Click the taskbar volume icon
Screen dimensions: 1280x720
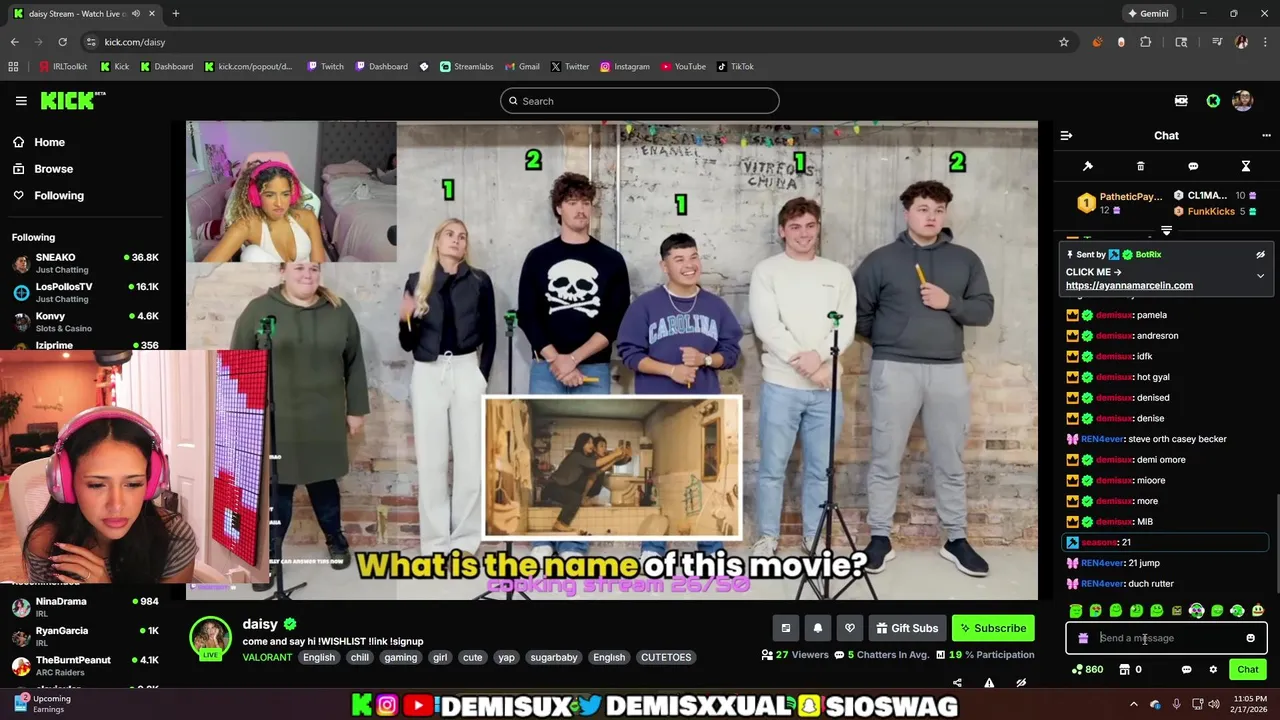pyautogui.click(x=1214, y=704)
